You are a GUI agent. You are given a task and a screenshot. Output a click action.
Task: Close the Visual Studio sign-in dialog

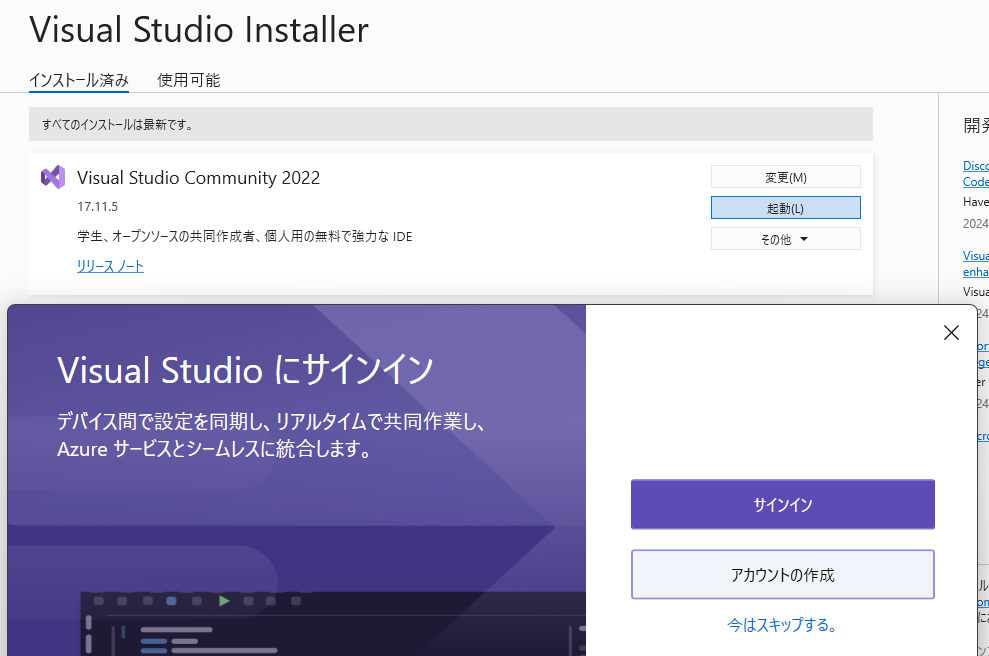click(x=951, y=332)
